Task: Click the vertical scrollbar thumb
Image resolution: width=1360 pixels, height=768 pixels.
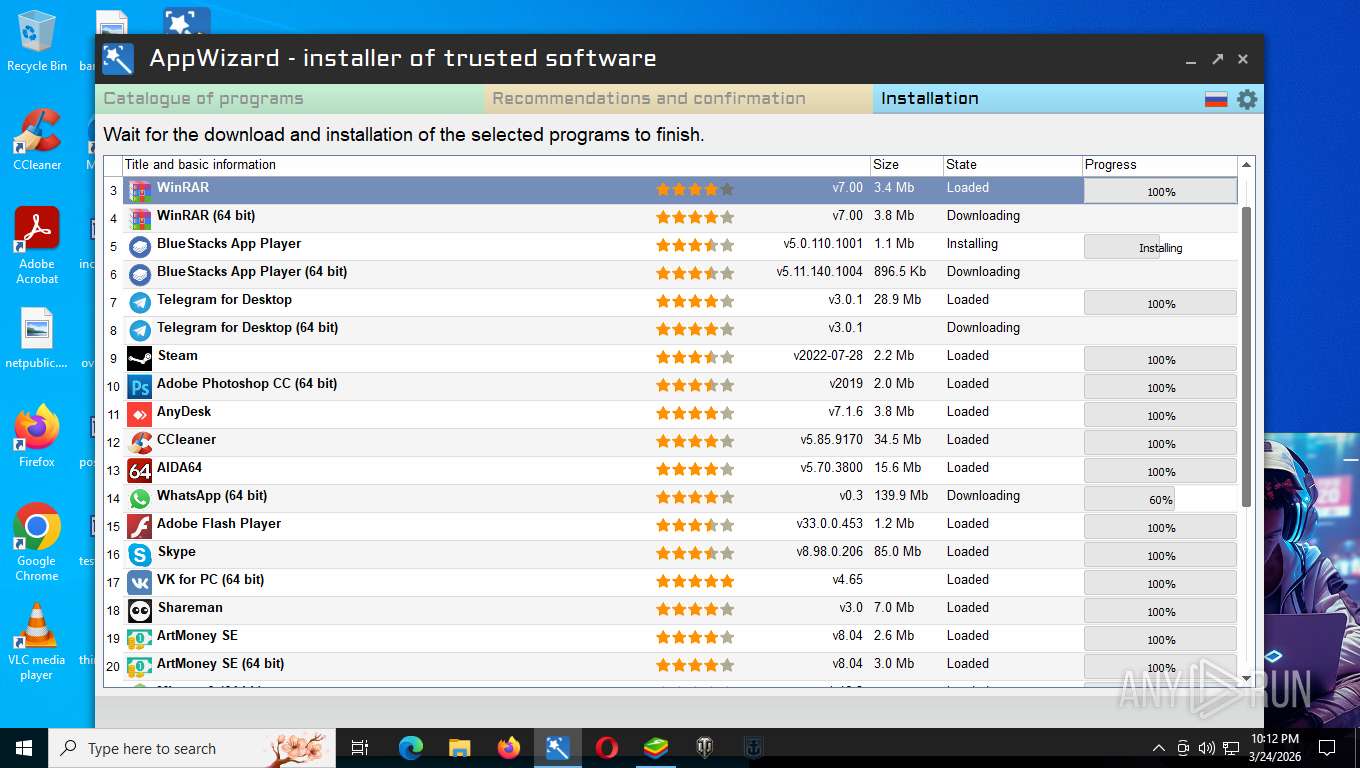Action: click(x=1246, y=356)
